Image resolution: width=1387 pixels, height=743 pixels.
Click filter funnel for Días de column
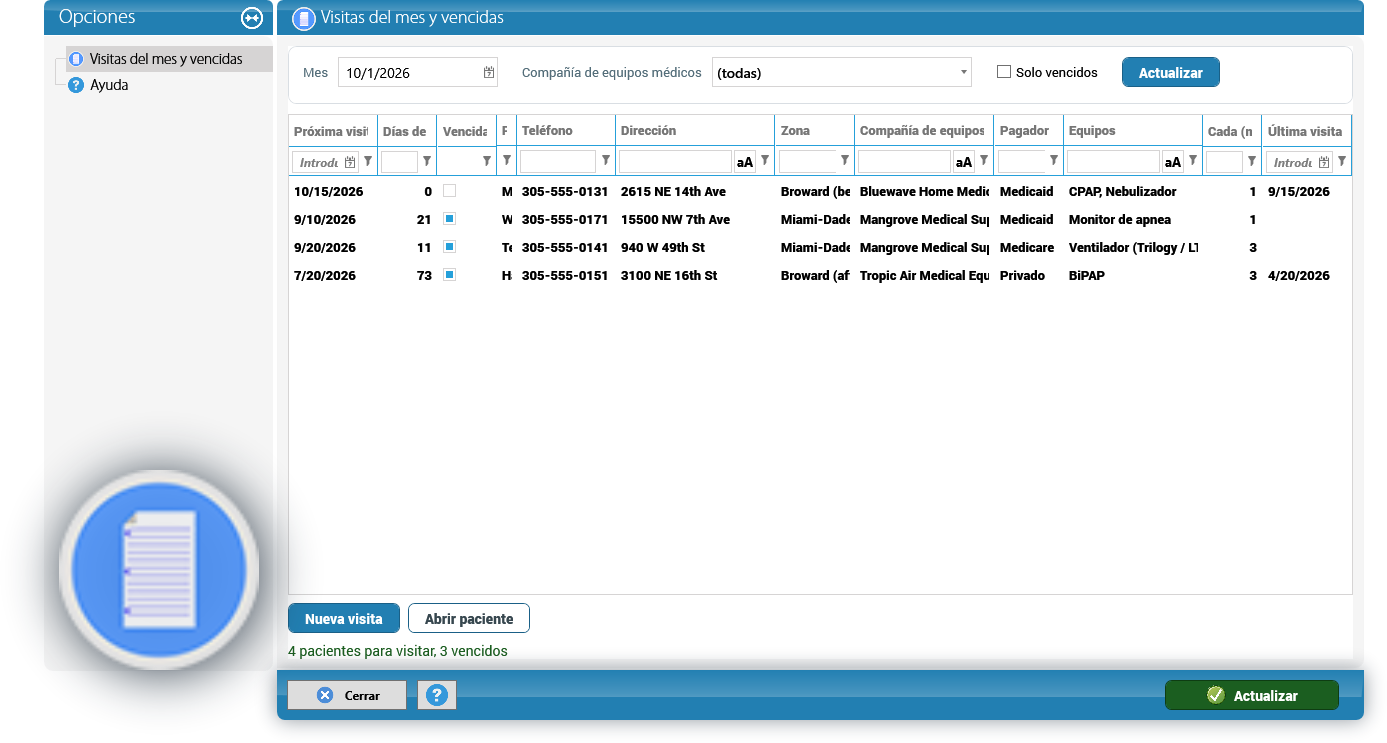(x=427, y=161)
